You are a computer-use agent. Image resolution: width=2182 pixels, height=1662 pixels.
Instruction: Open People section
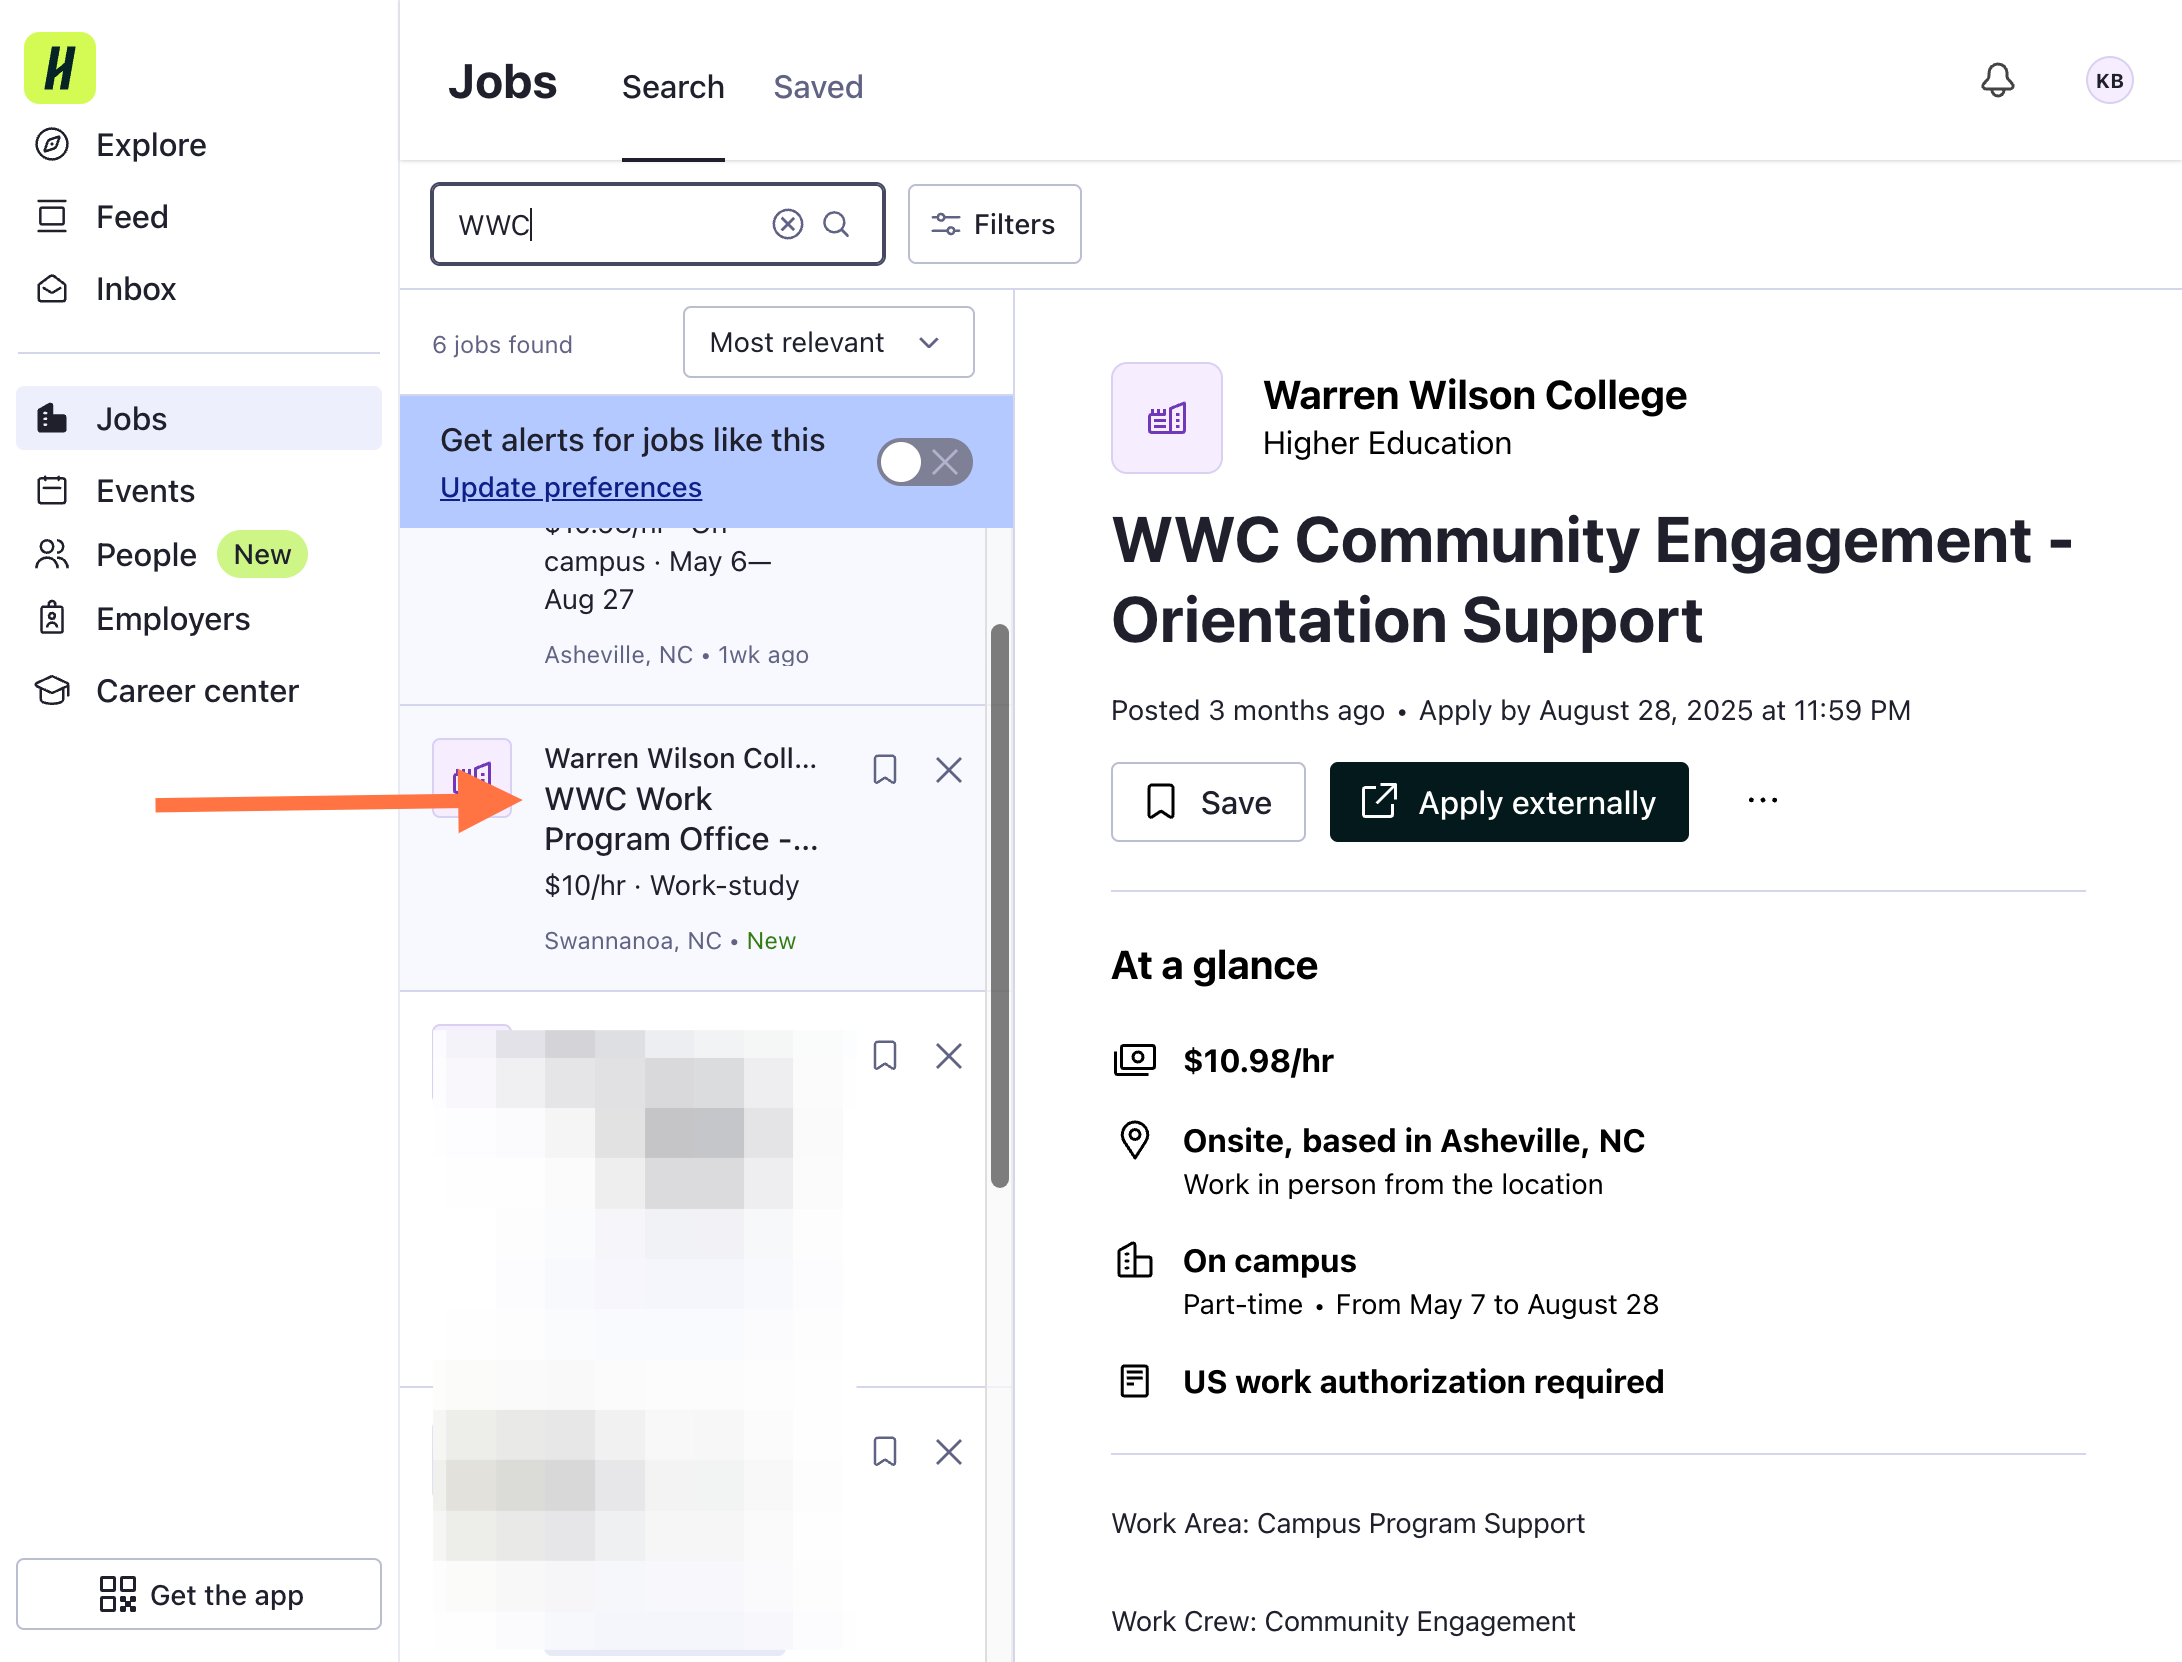click(x=145, y=554)
